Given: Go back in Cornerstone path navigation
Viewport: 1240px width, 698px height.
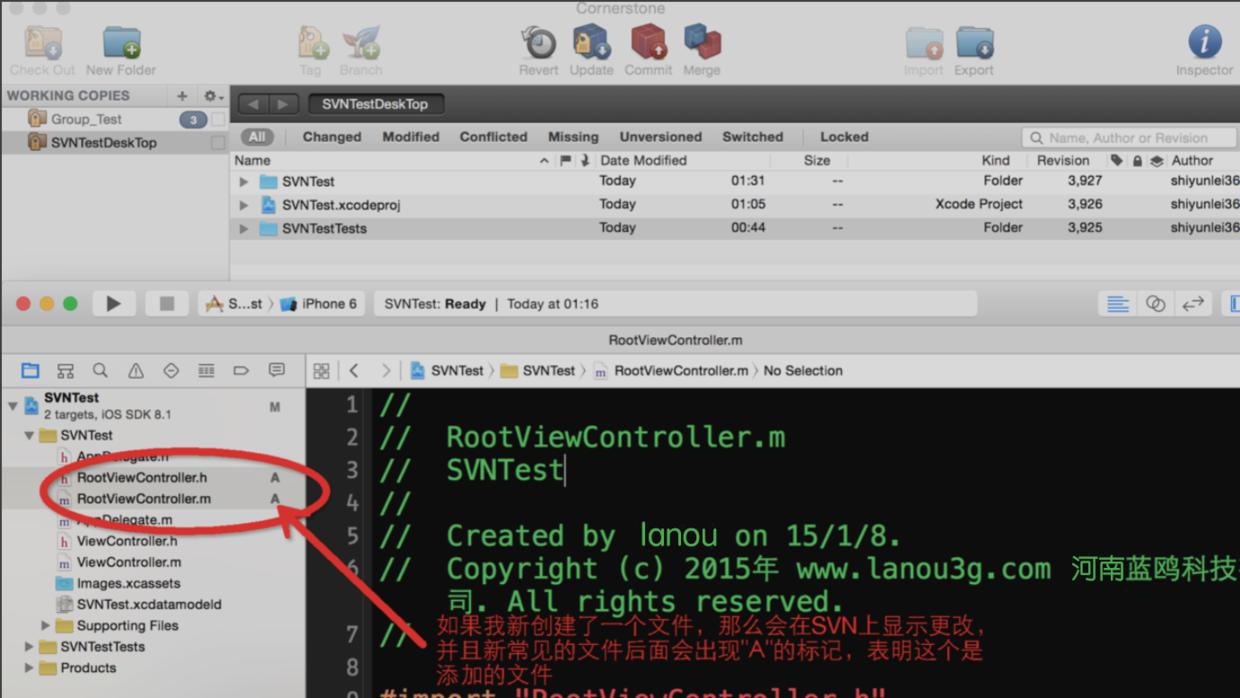Looking at the screenshot, I should [x=254, y=104].
